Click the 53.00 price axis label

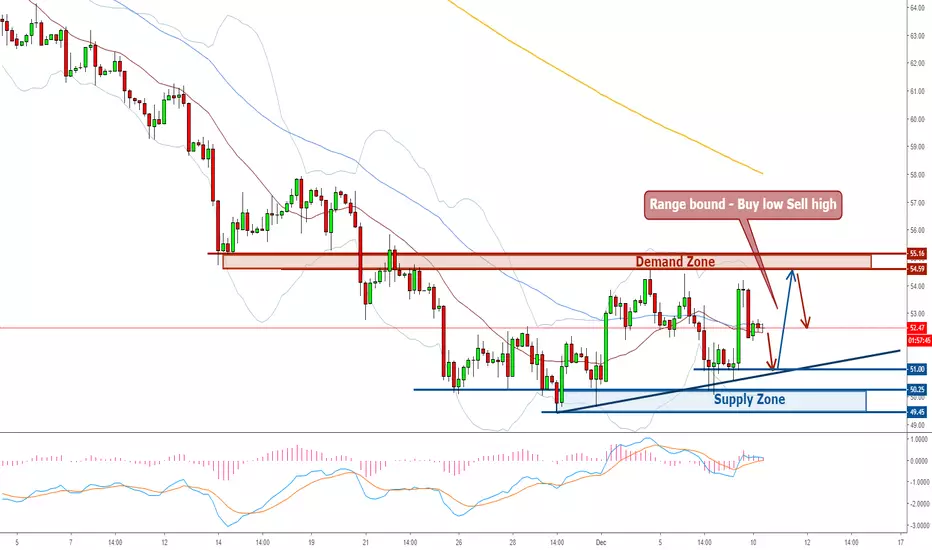click(x=917, y=314)
